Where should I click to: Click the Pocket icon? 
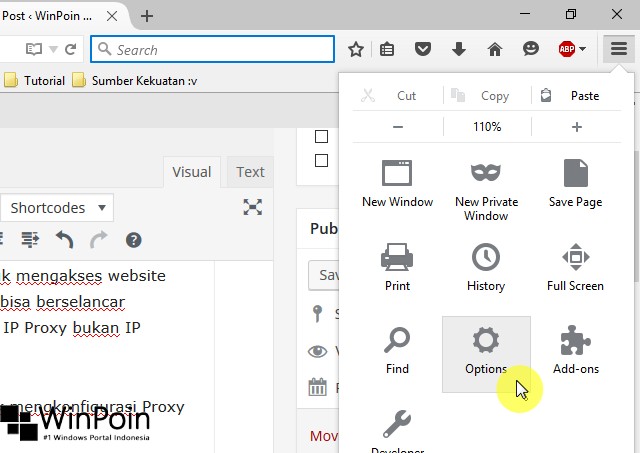tap(423, 49)
